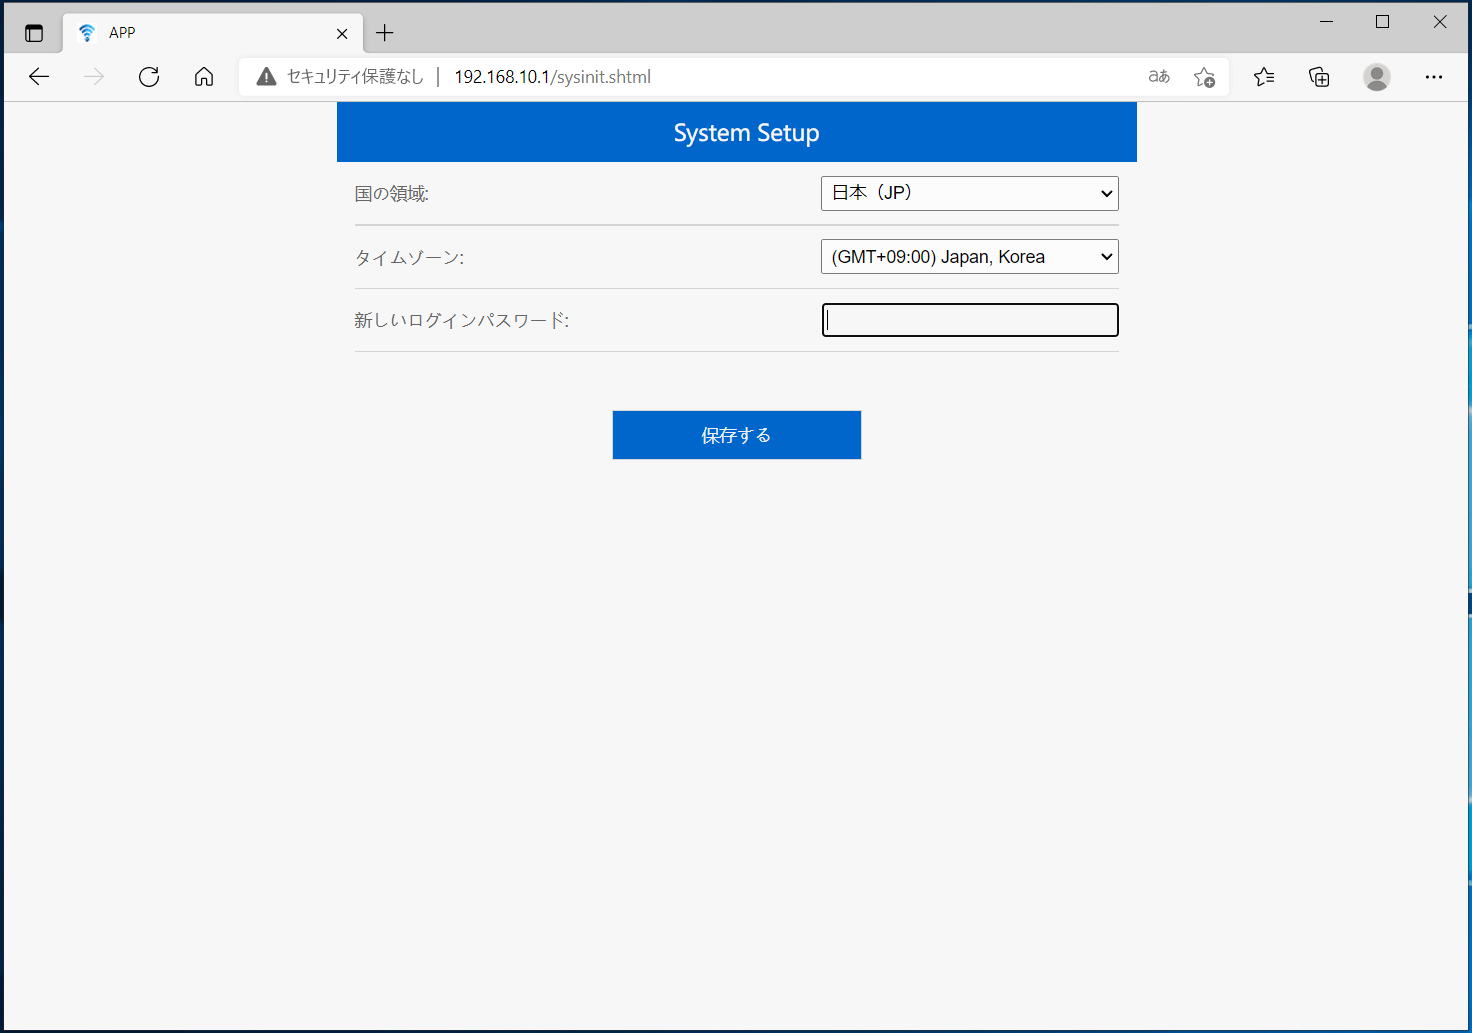Open the Collections panel
The height and width of the screenshot is (1033, 1472).
click(x=1319, y=77)
